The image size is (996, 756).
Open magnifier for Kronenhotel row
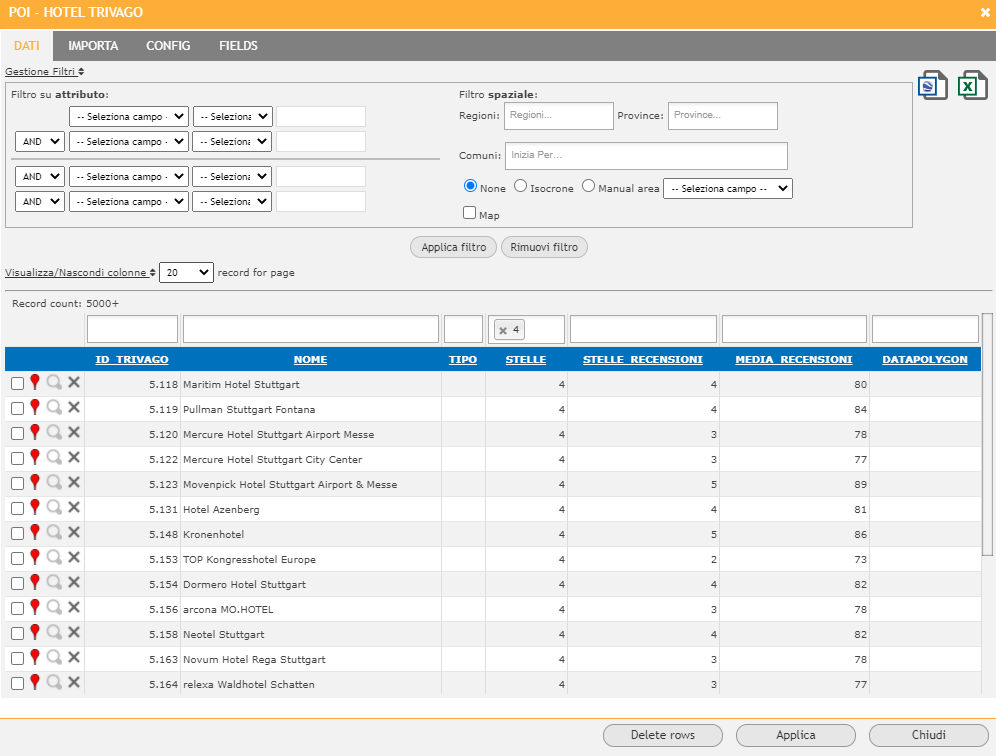(55, 532)
